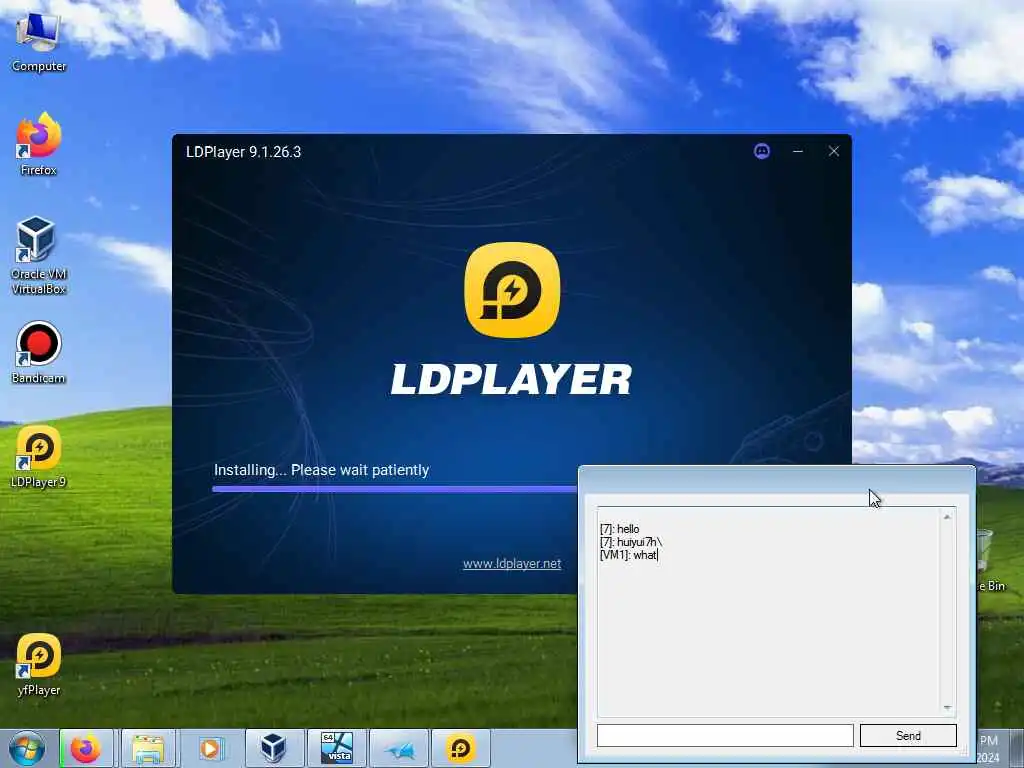1024x768 pixels.
Task: Click the installation progress bar
Action: (x=395, y=488)
